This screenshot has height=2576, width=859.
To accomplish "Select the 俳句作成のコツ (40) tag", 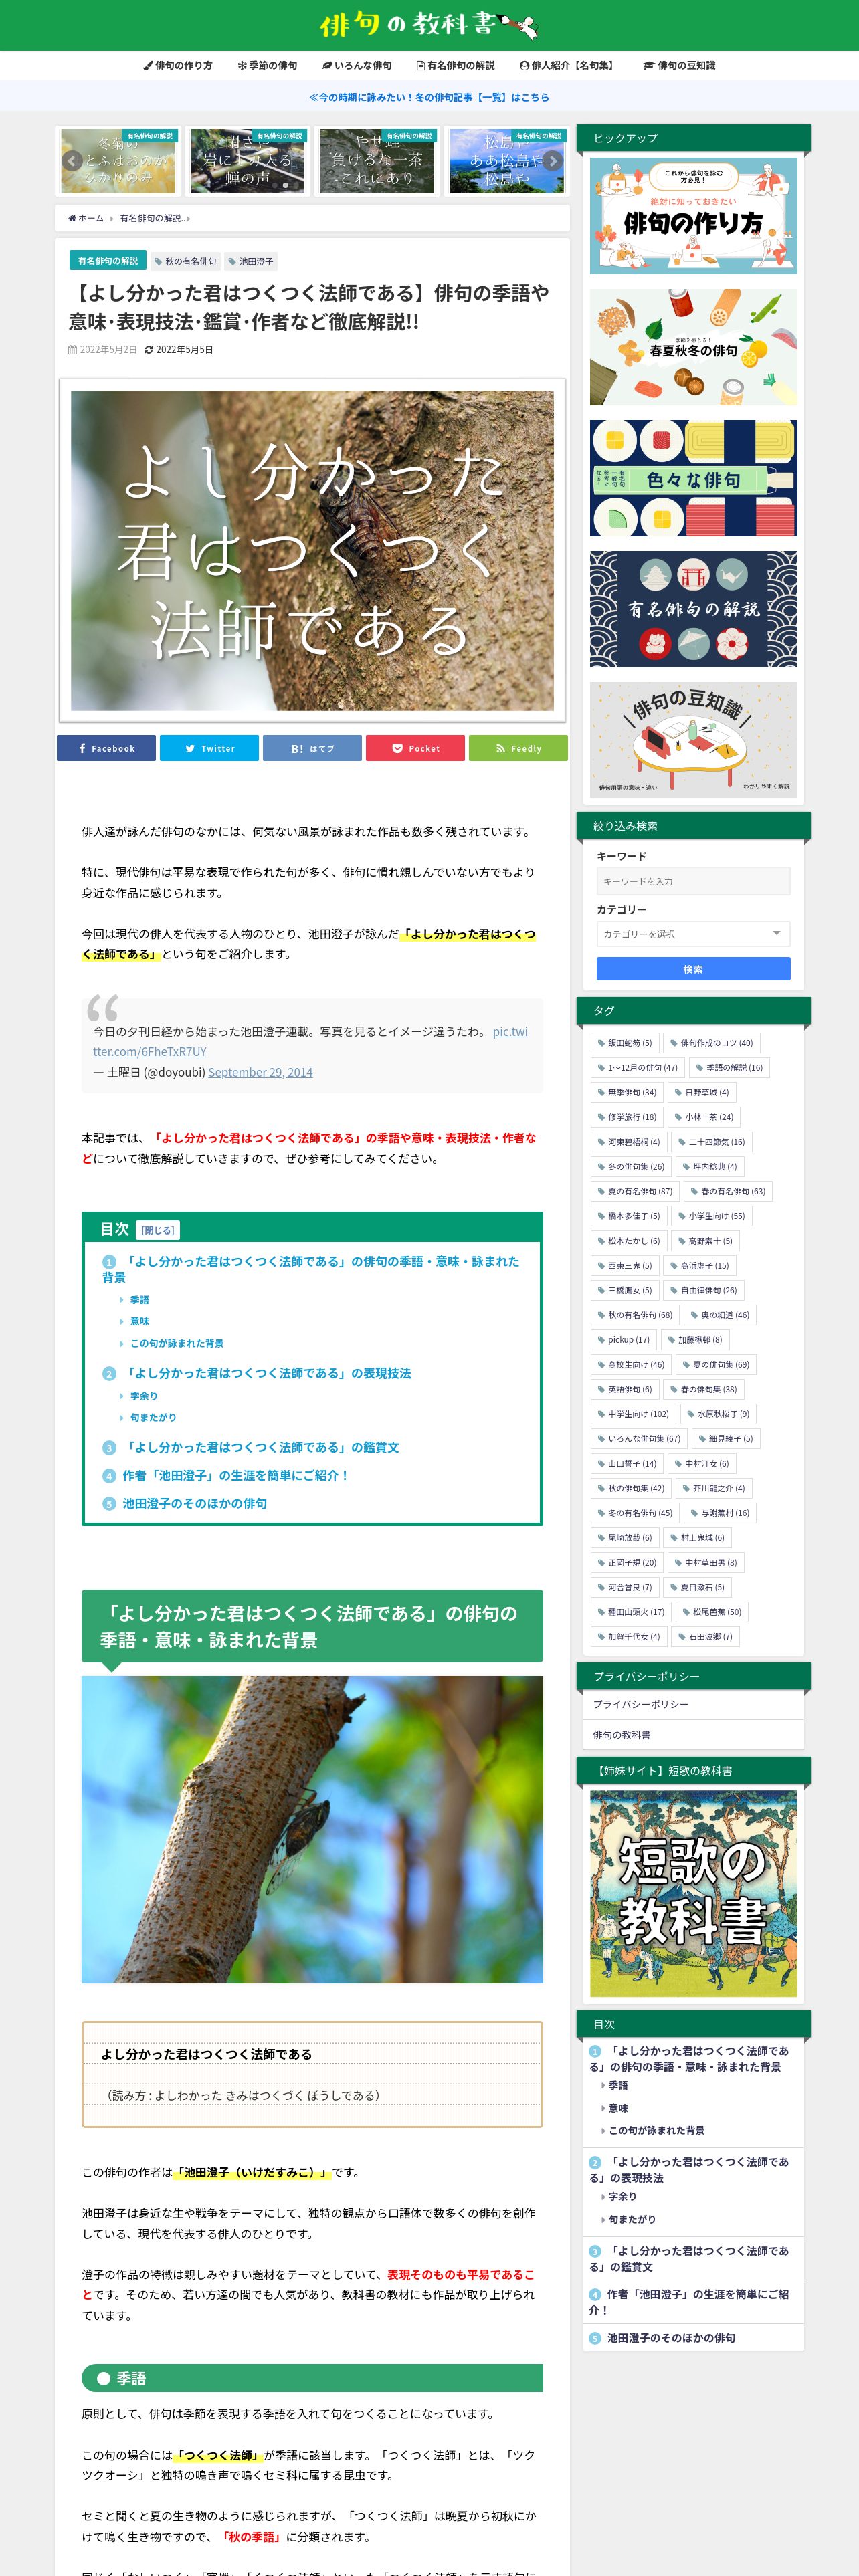I will tap(711, 1043).
